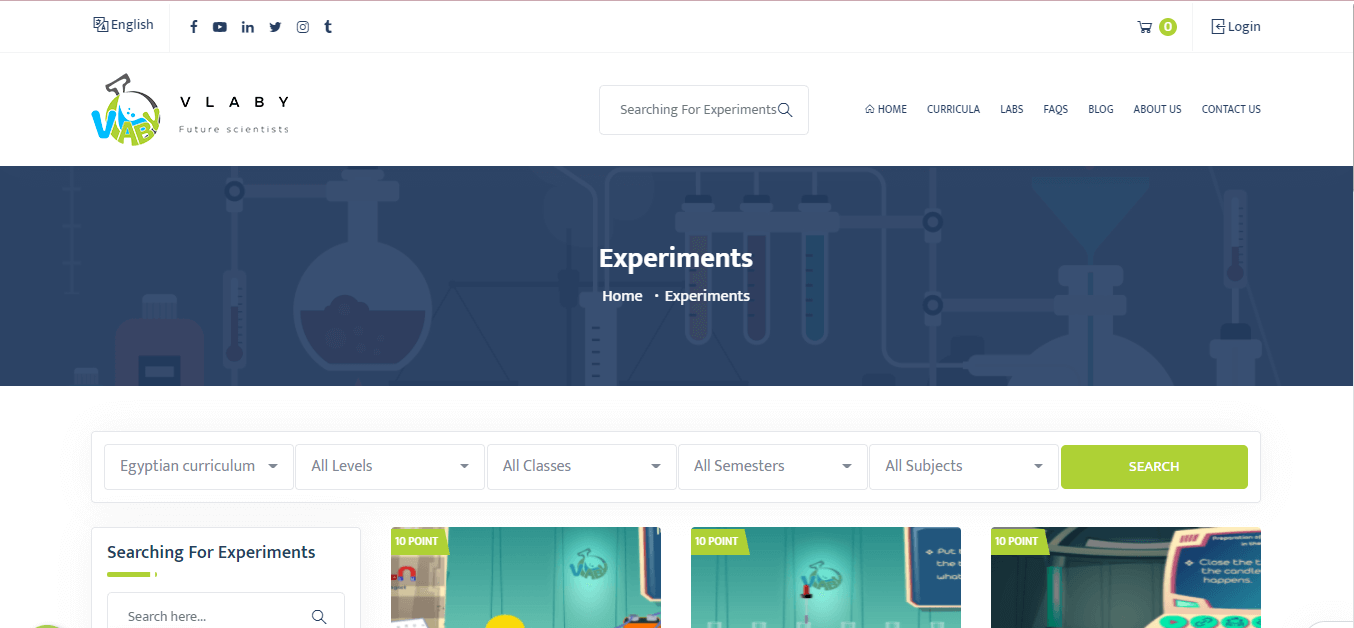Open the Facebook social icon
The height and width of the screenshot is (628, 1354).
tap(194, 27)
